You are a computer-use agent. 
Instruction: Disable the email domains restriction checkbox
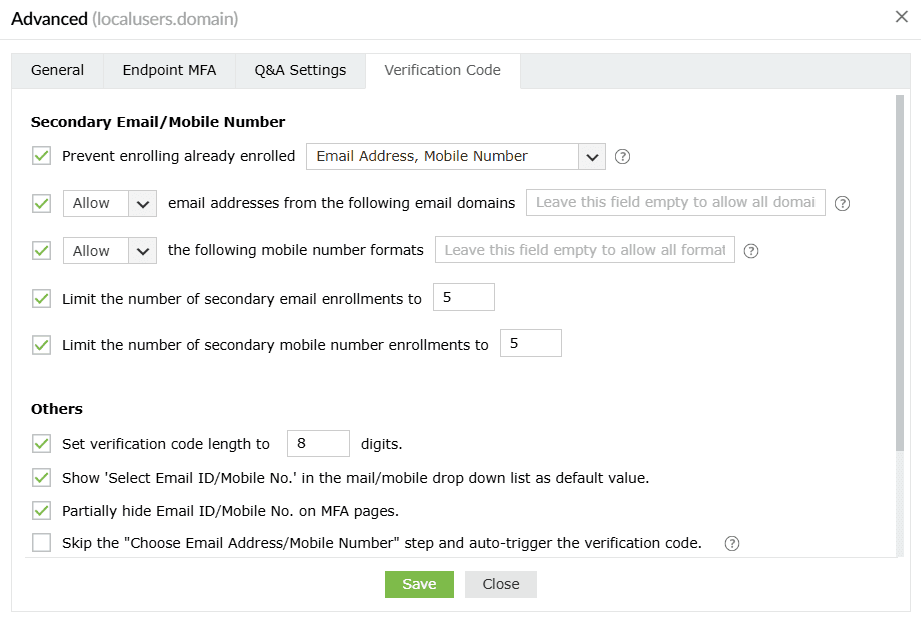[x=41, y=203]
